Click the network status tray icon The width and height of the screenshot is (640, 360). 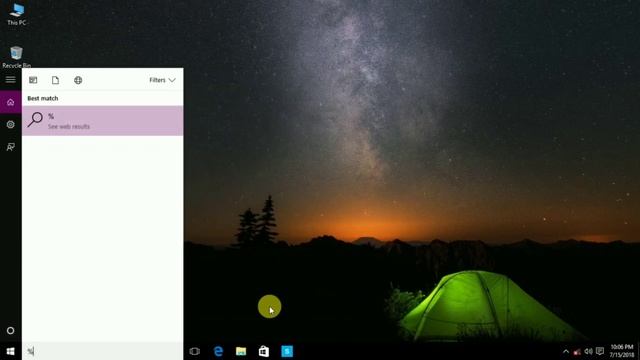point(577,351)
